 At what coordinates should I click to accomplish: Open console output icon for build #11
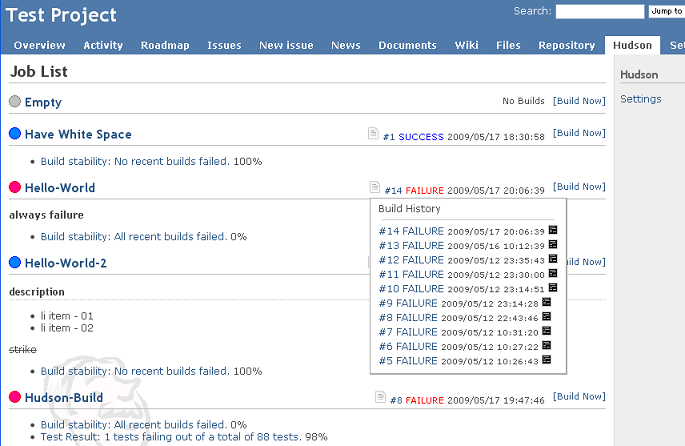coord(553,273)
